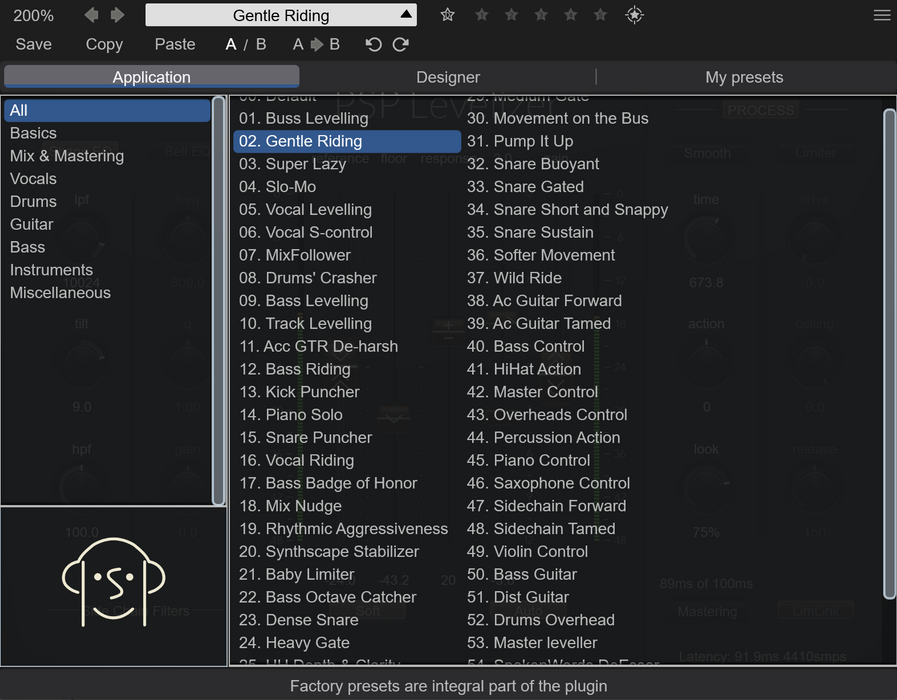
Task: Click the redo arrow icon
Action: [x=400, y=45]
